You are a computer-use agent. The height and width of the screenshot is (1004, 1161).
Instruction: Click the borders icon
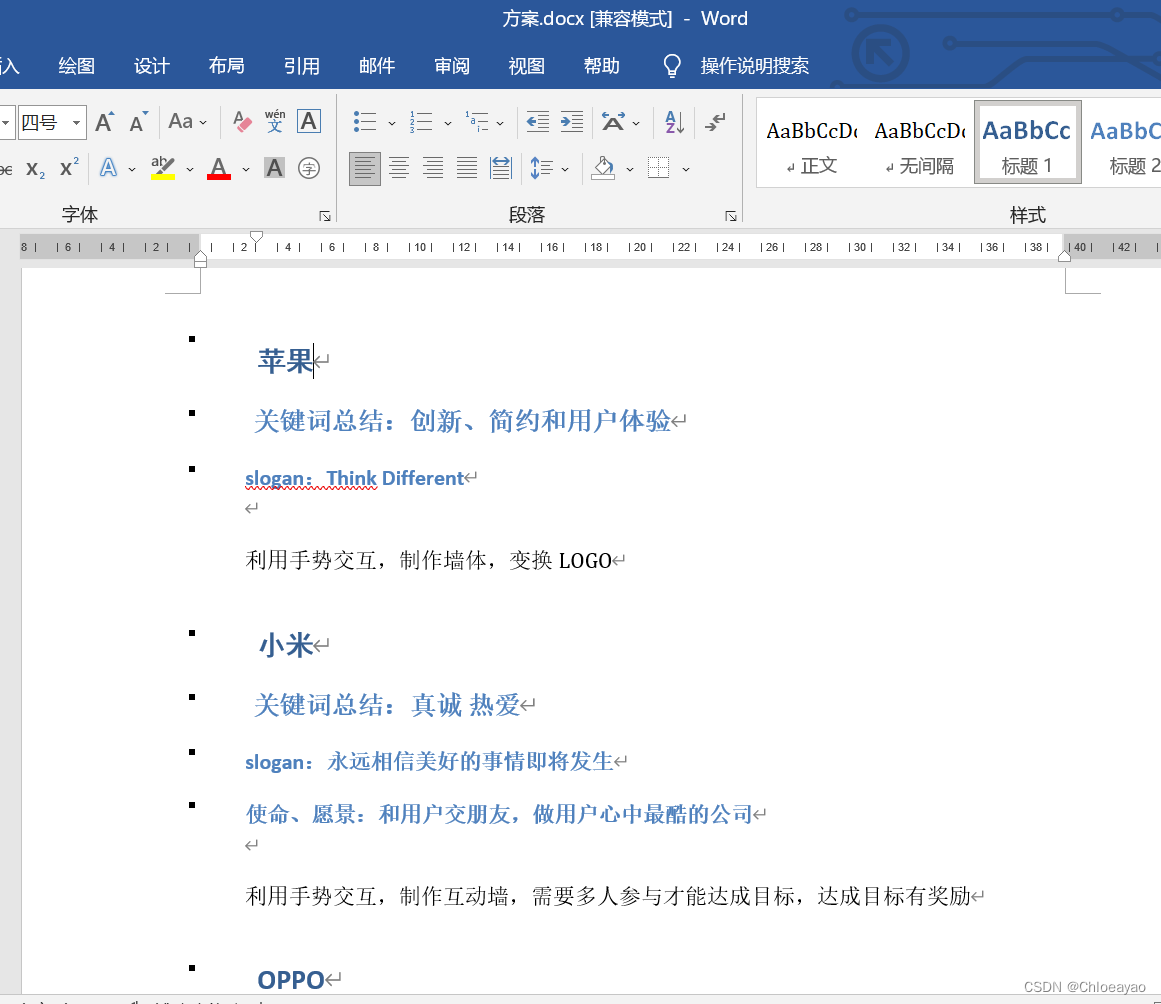coord(658,168)
